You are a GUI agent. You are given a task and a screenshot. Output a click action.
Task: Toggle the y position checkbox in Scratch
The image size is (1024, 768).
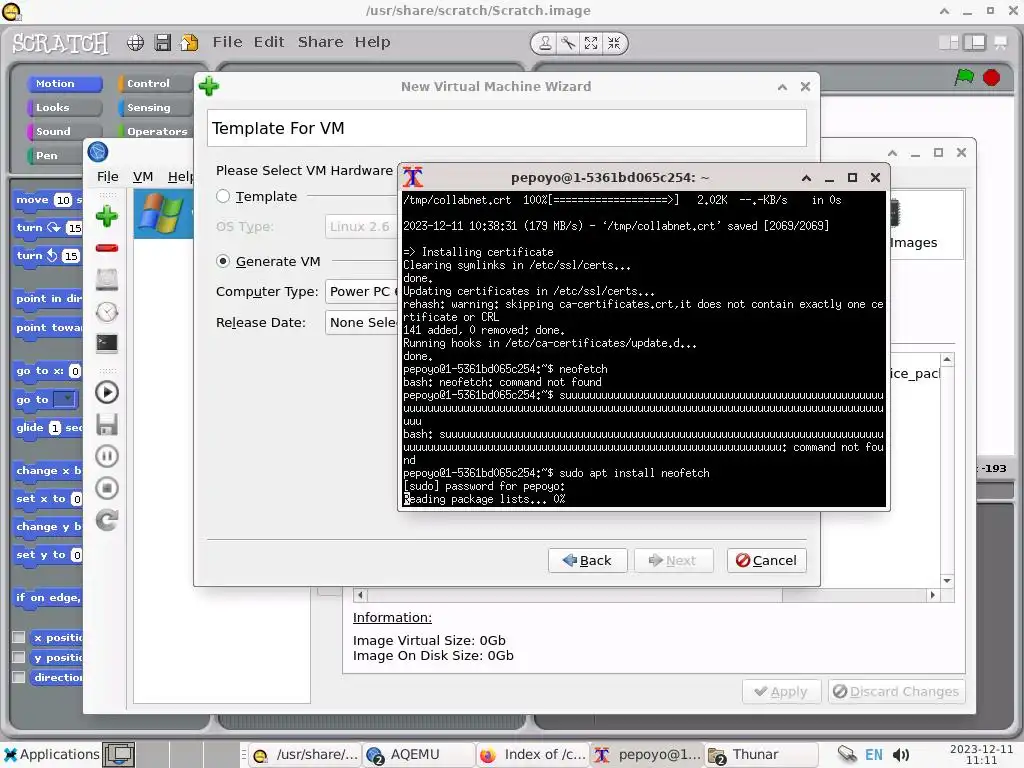tap(19, 657)
